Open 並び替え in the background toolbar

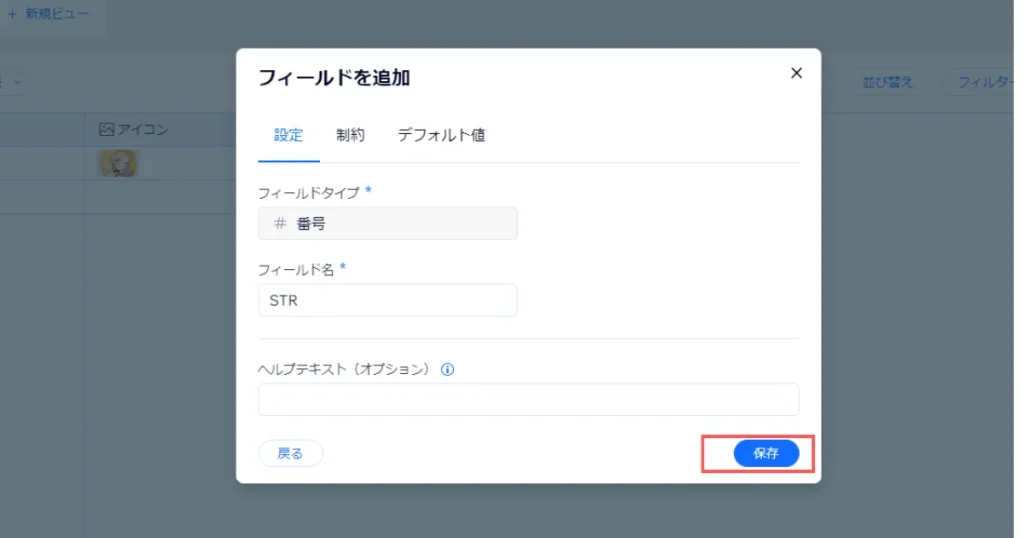click(x=888, y=82)
